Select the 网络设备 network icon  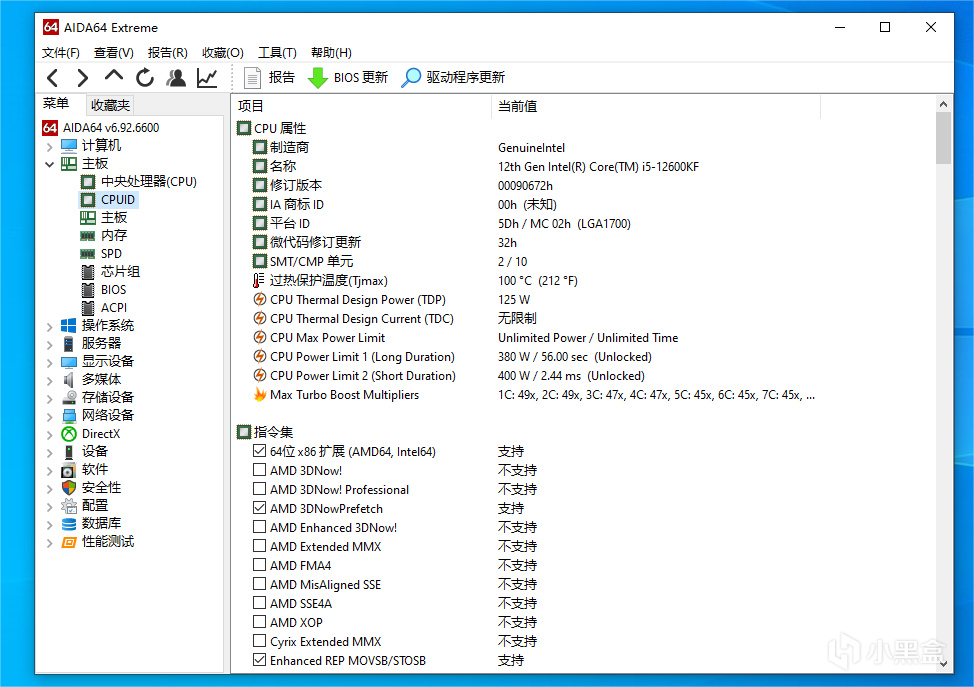pyautogui.click(x=69, y=416)
